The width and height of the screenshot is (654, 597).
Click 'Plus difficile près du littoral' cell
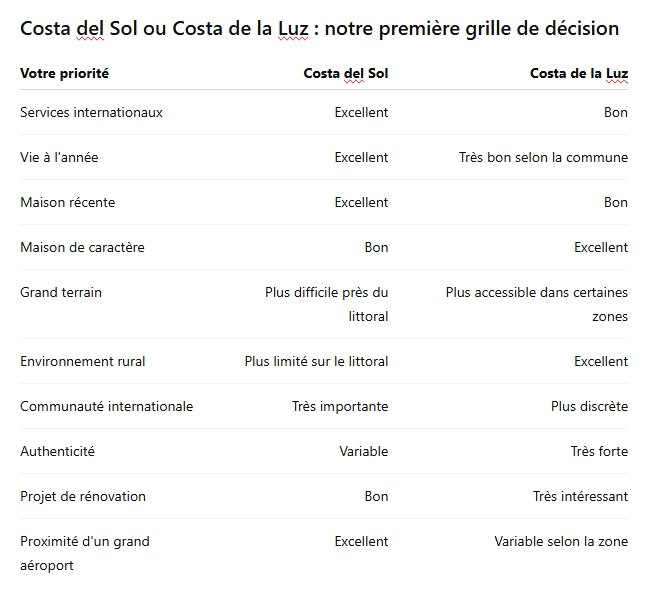[327, 305]
